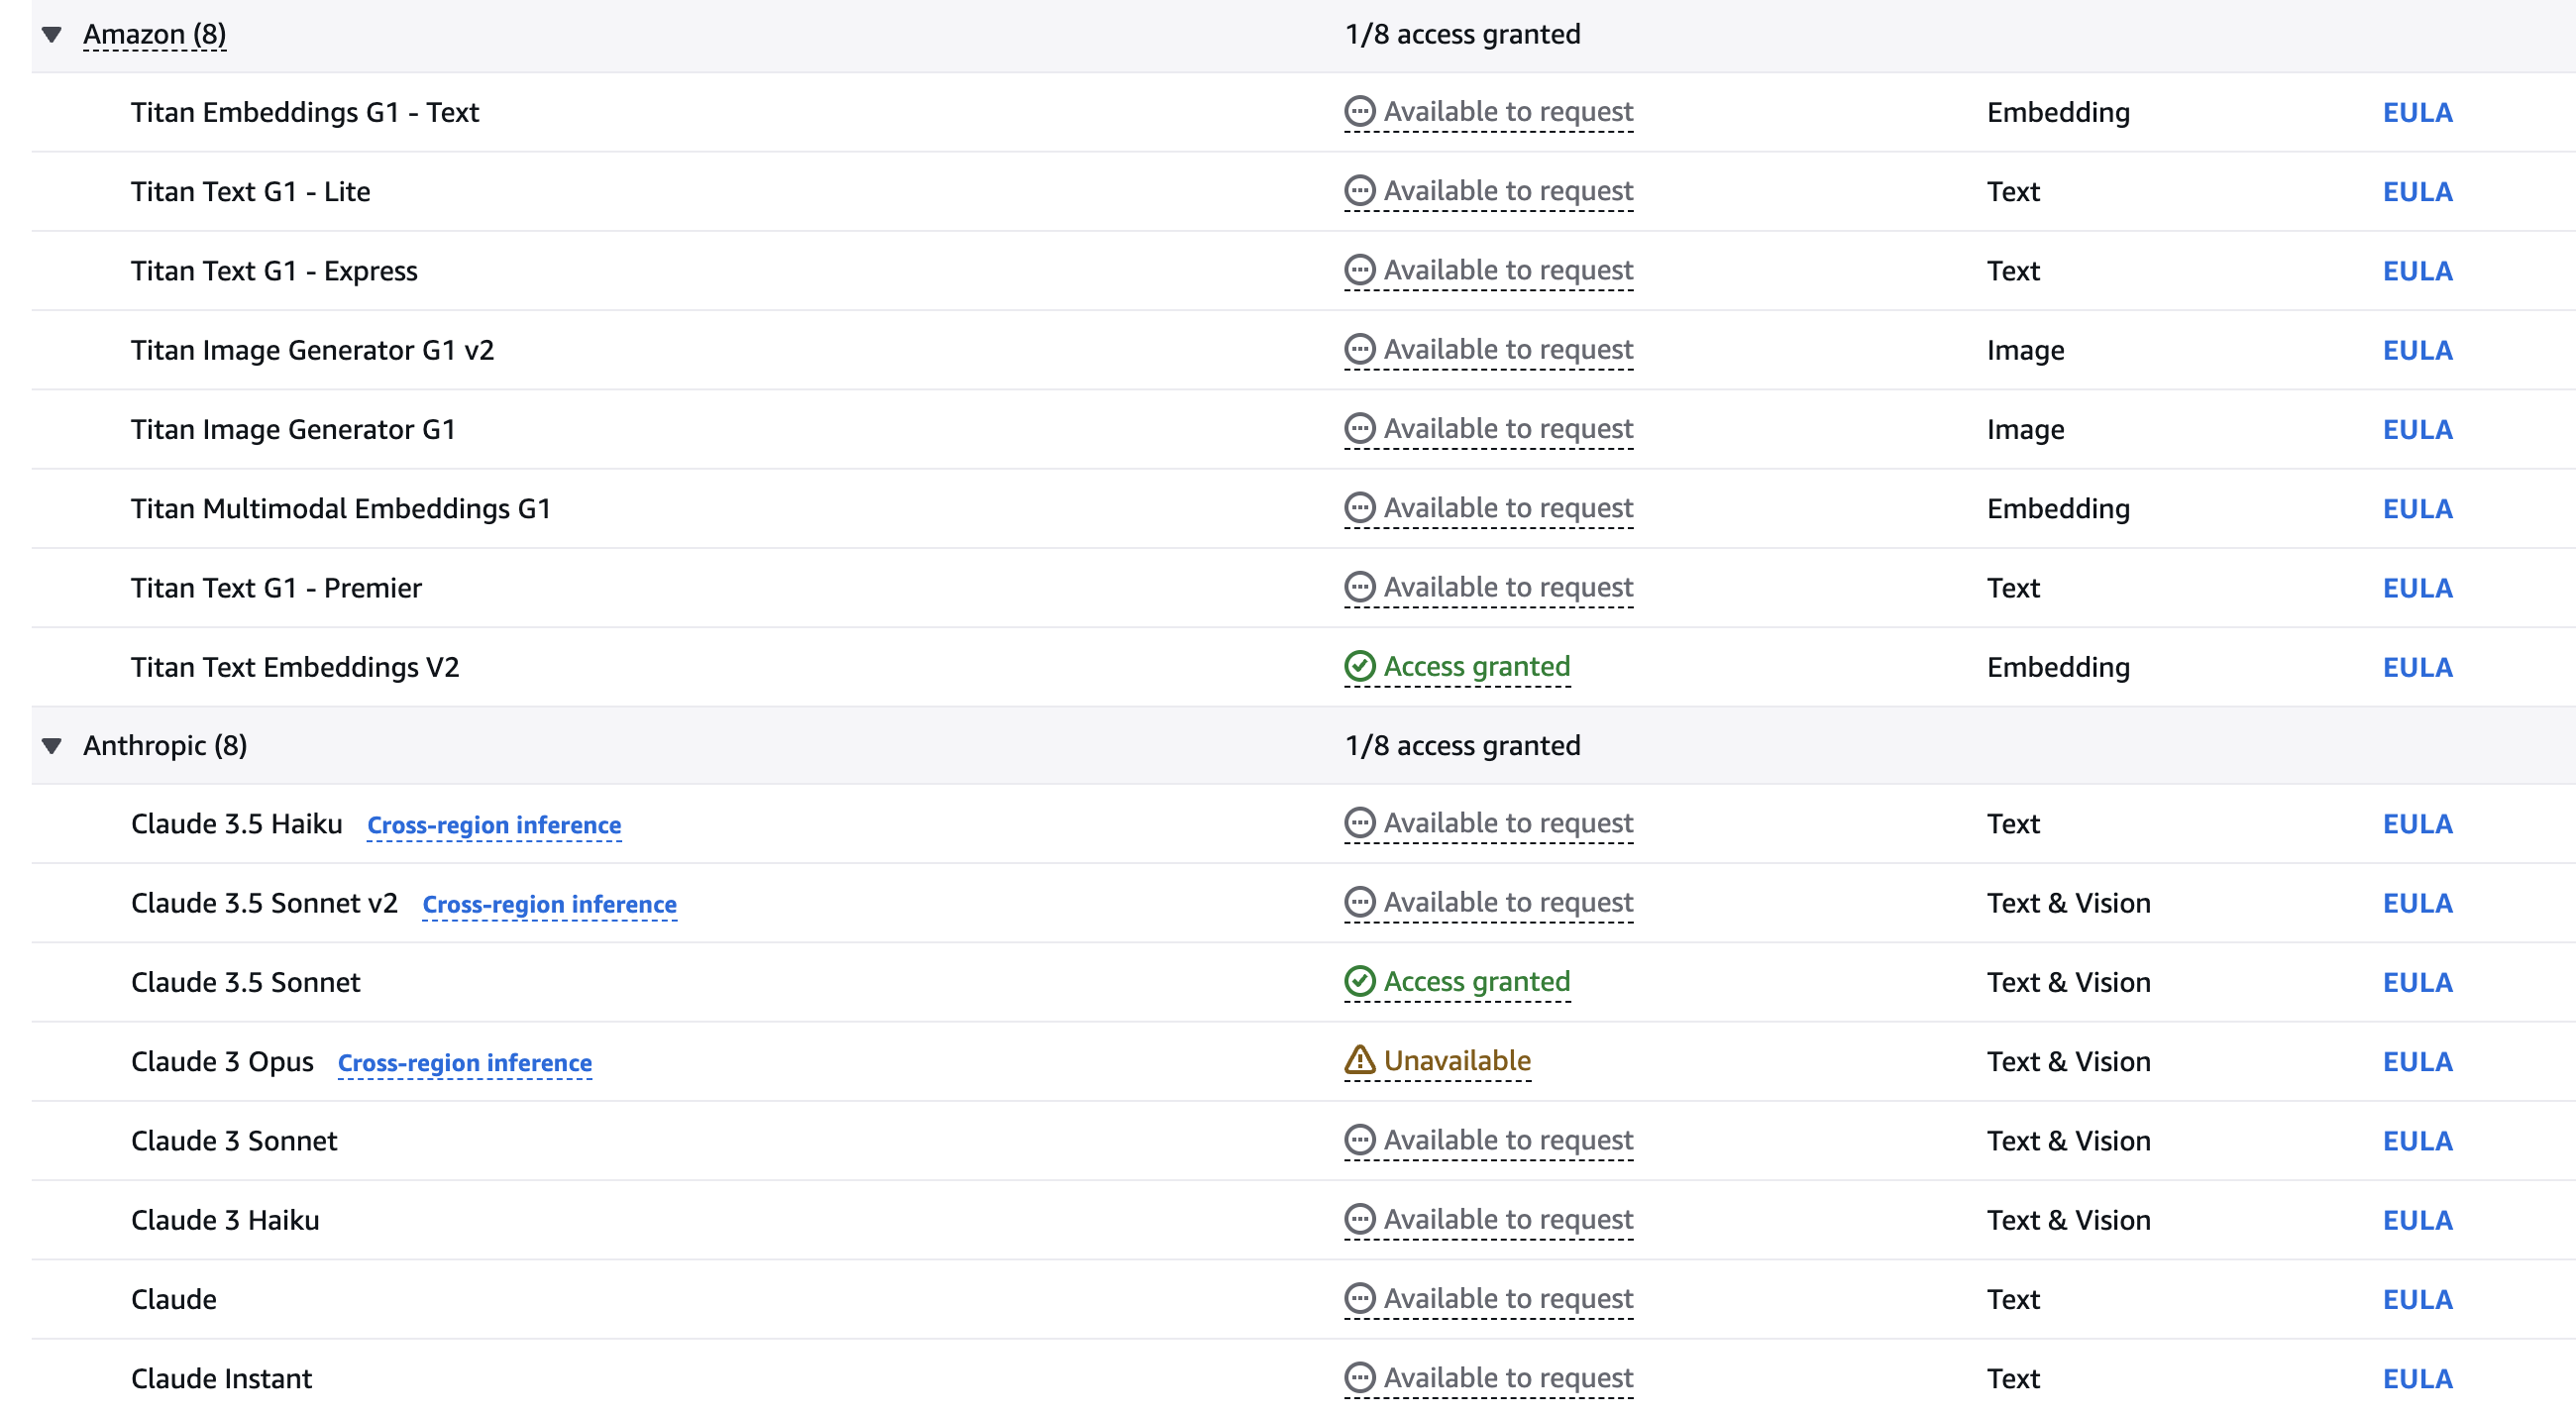Viewport: 2576px width, 1417px height.
Task: Click Available to request status for Titan Text G1 - Premier
Action: 1507,588
